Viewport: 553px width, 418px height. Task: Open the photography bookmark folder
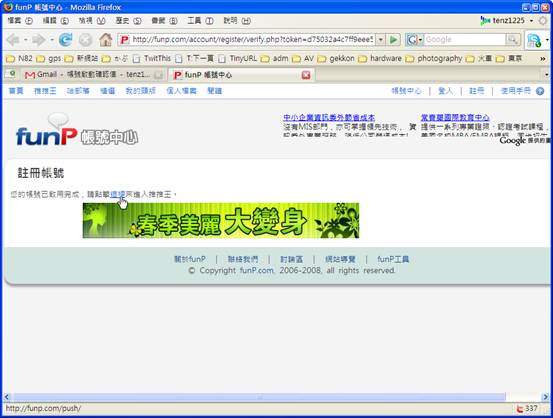[x=434, y=58]
